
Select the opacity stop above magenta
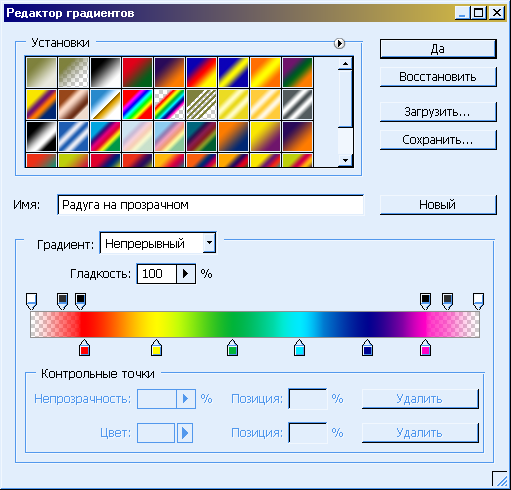pyautogui.click(x=425, y=301)
